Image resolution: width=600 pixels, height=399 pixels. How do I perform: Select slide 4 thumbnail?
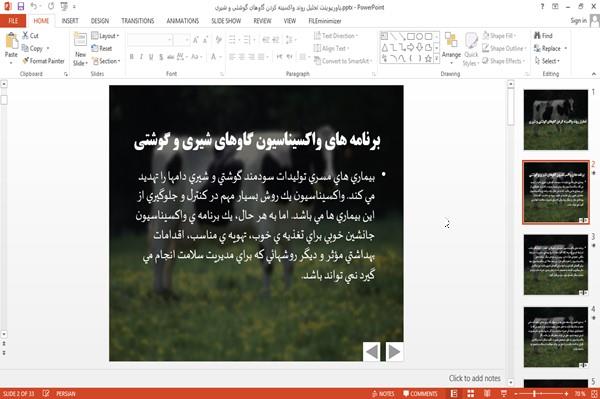pos(556,337)
